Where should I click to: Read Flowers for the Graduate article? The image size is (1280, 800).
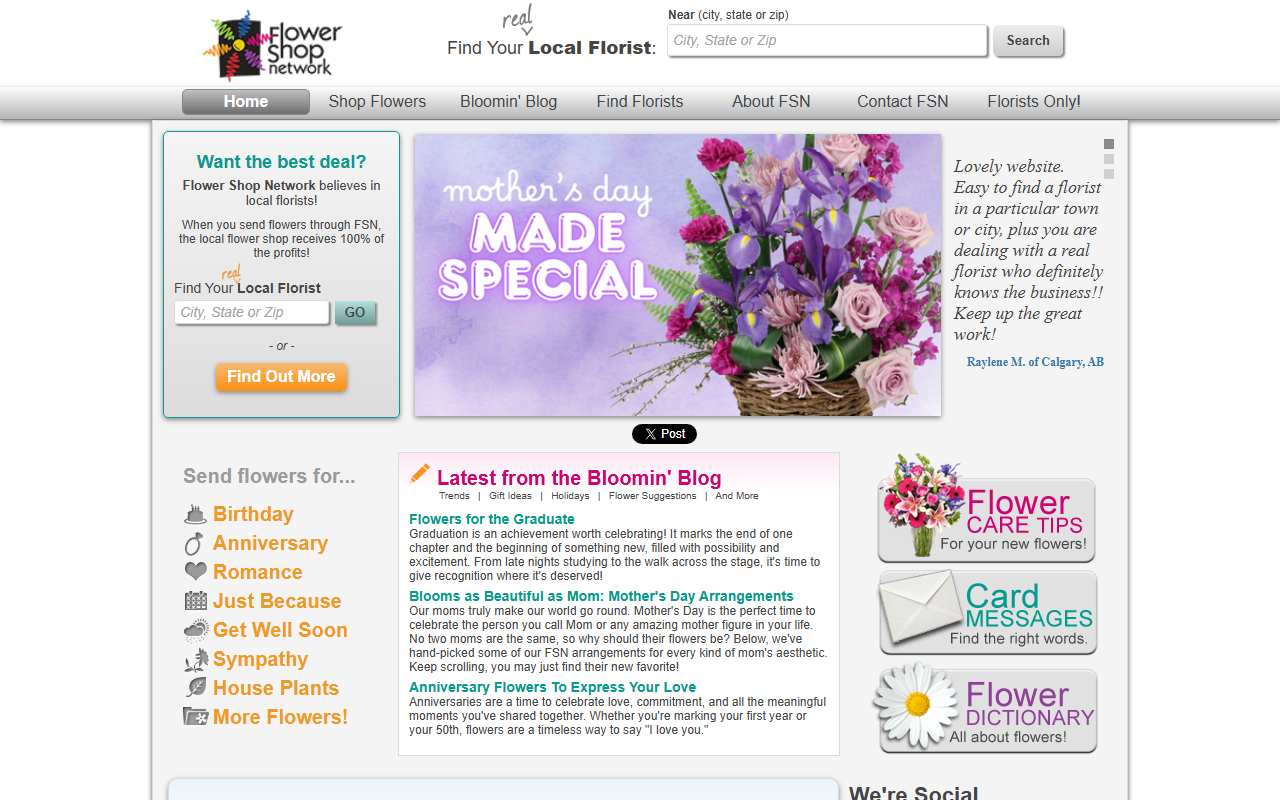click(492, 519)
